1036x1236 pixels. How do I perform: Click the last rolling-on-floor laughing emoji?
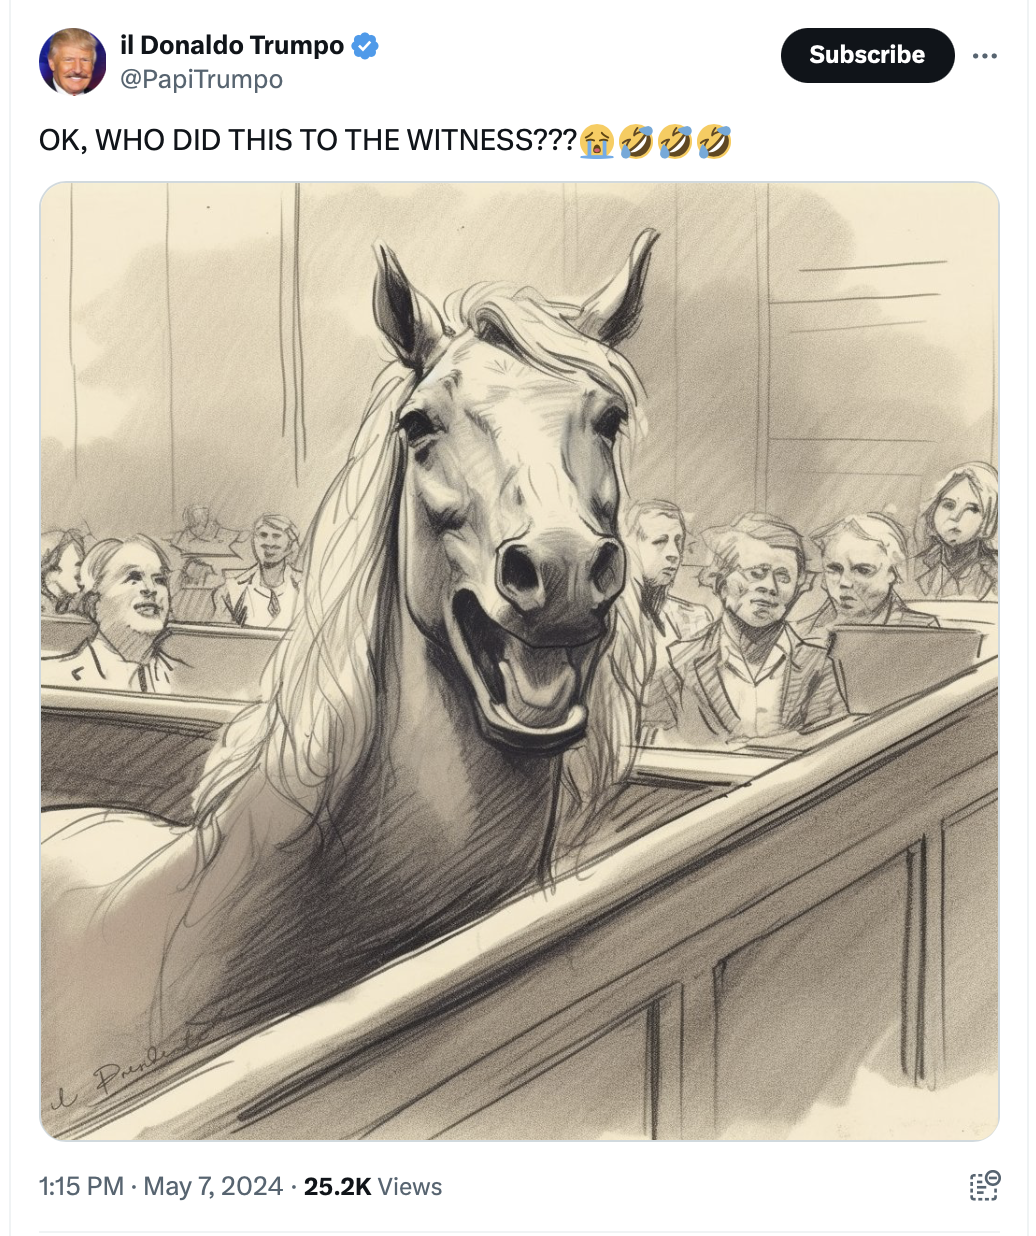tap(714, 141)
